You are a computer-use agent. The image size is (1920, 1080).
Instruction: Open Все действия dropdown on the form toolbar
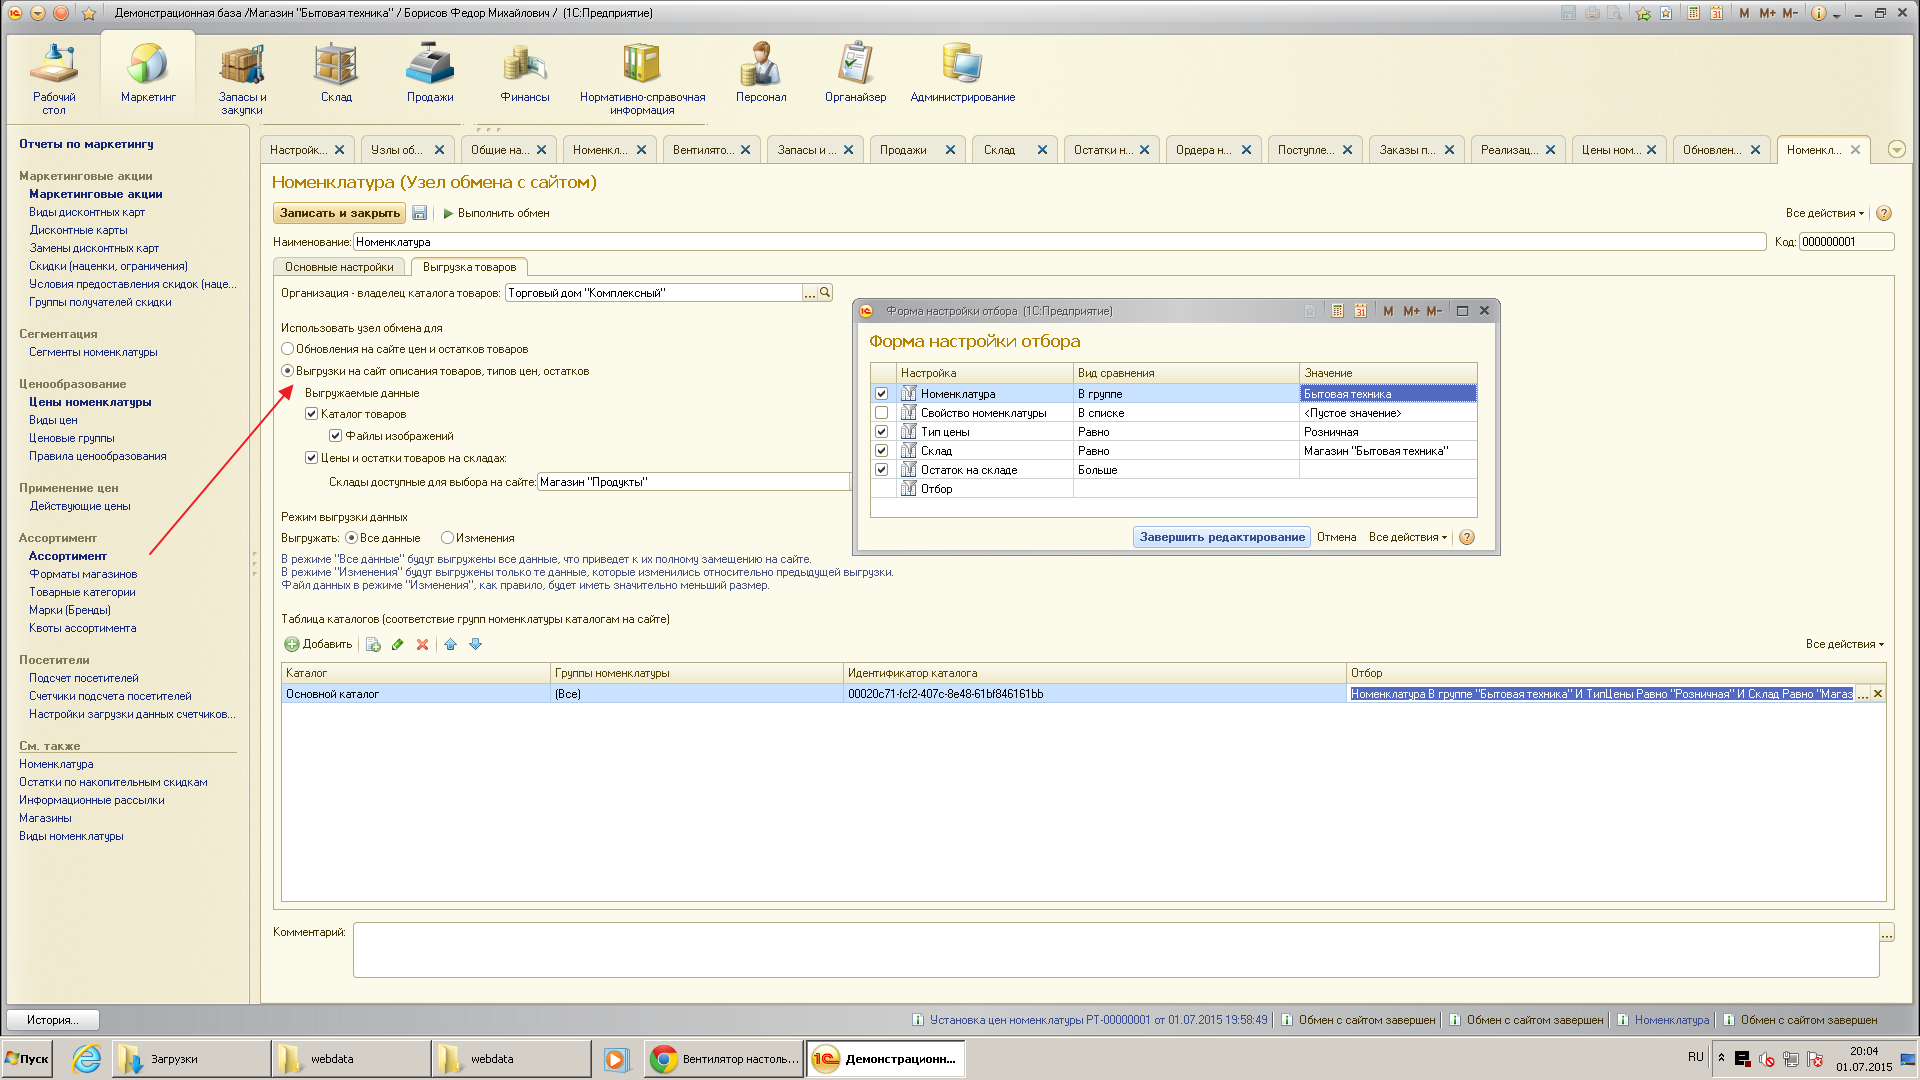point(1825,213)
